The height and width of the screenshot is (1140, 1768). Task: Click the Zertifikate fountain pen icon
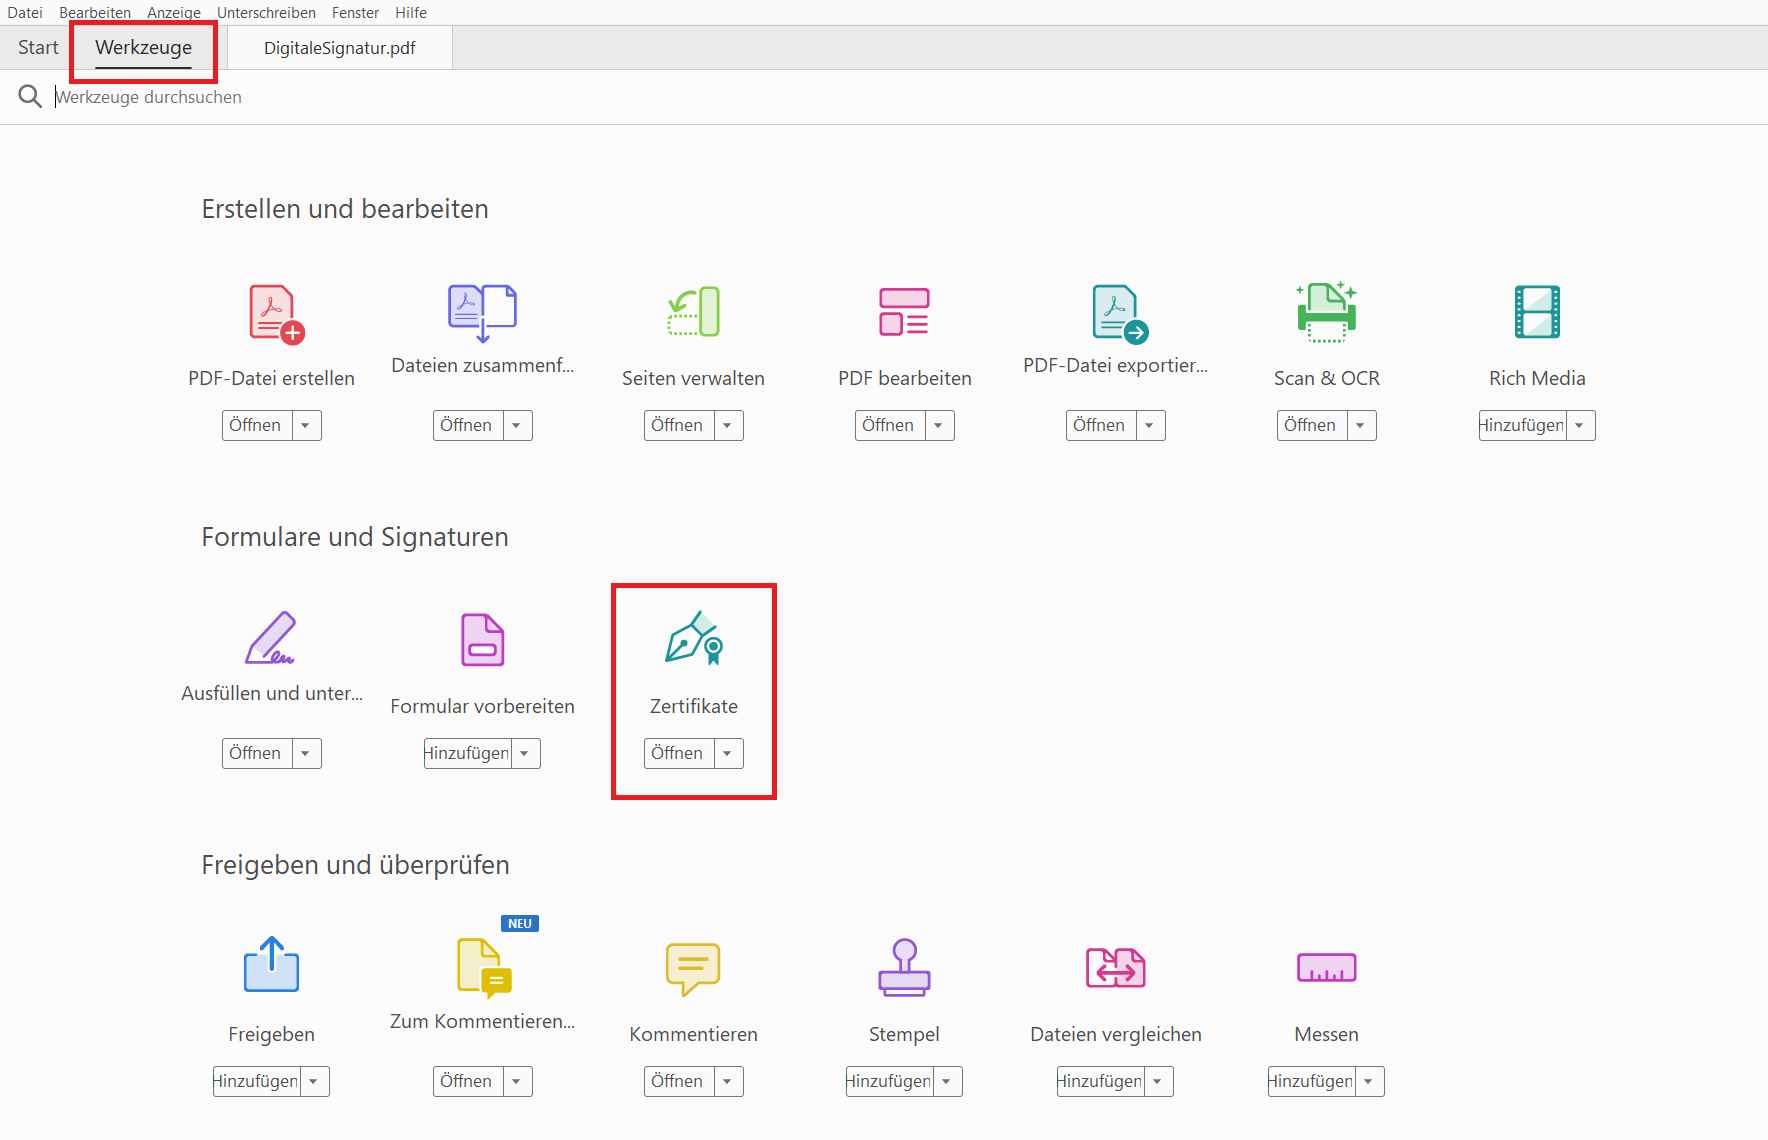(x=694, y=638)
